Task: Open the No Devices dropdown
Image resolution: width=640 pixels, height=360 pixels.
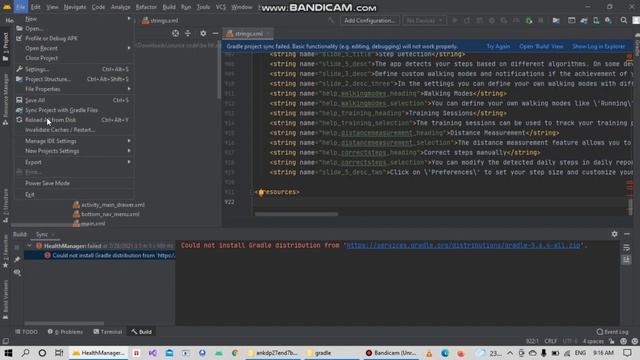Action: coord(424,20)
